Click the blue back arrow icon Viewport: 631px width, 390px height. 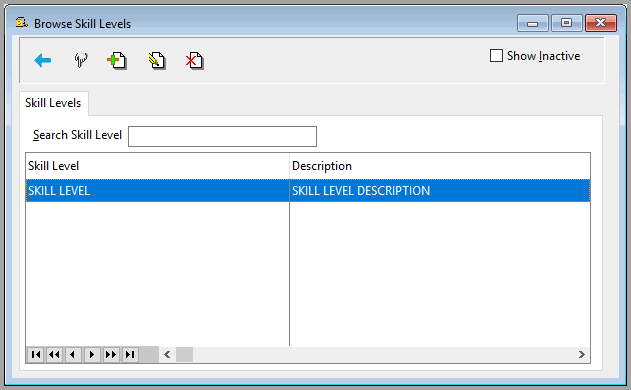(43, 60)
